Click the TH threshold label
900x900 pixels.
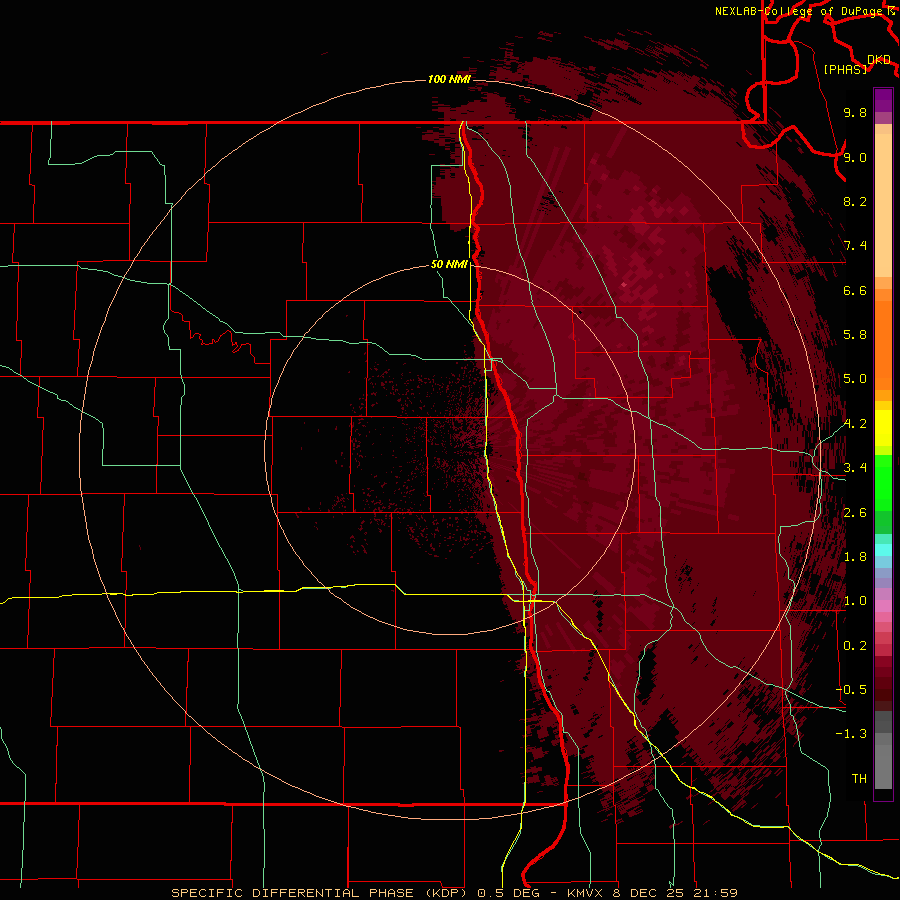(x=859, y=778)
